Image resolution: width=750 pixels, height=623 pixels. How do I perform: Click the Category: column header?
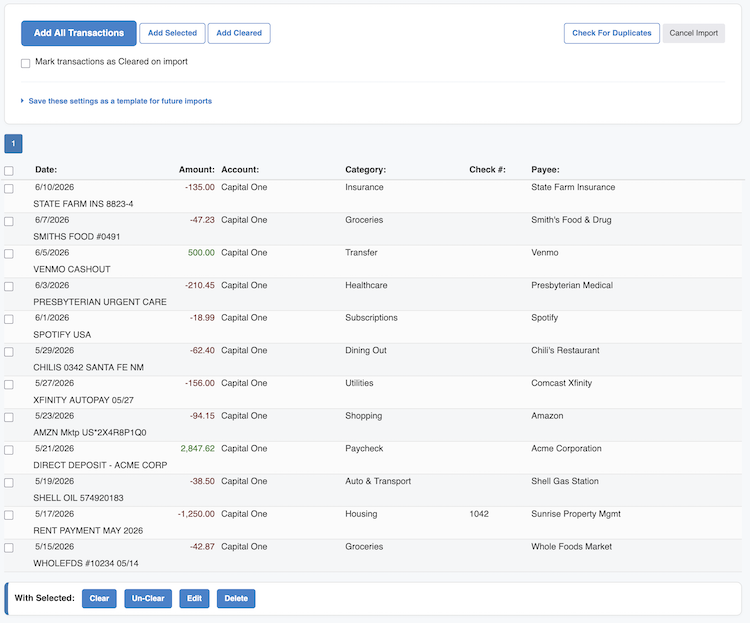(x=365, y=169)
